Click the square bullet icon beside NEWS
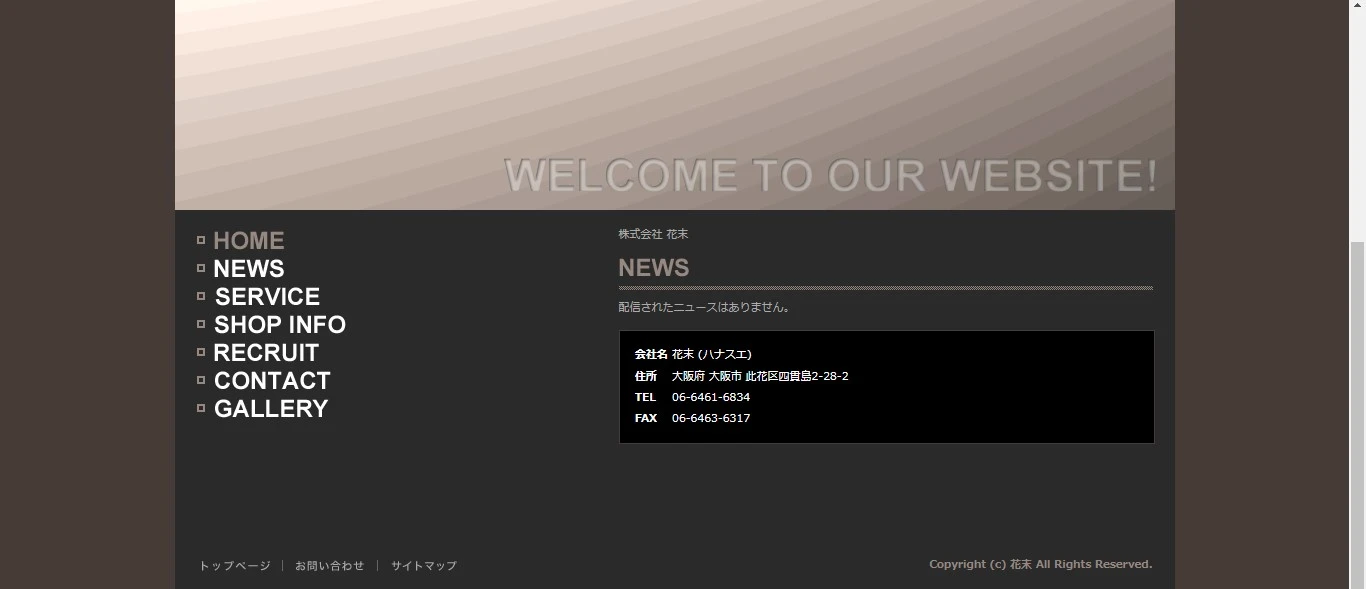This screenshot has width=1366, height=589. [x=201, y=268]
